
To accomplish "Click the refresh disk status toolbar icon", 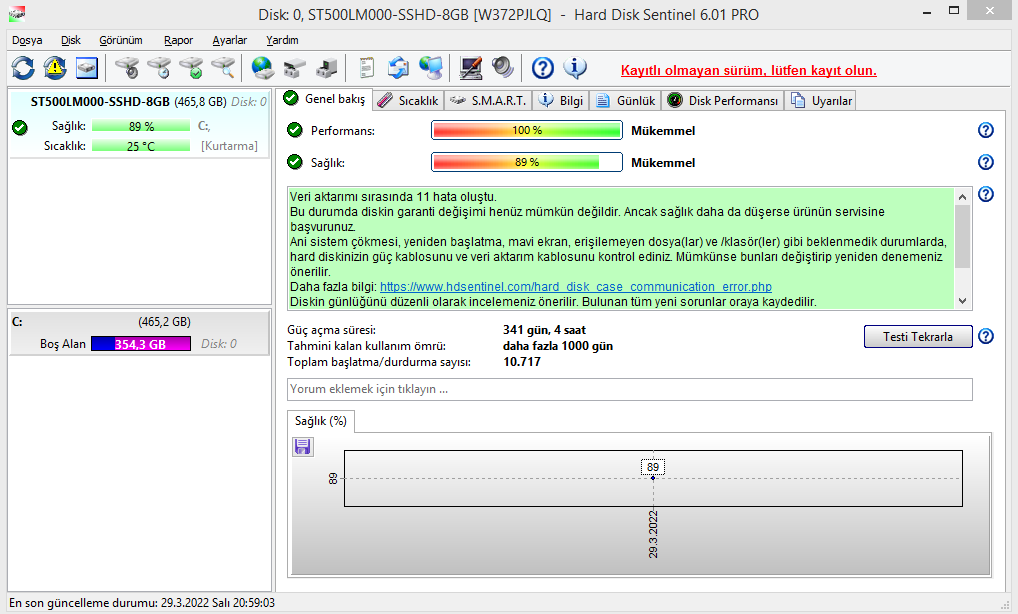I will 23,68.
